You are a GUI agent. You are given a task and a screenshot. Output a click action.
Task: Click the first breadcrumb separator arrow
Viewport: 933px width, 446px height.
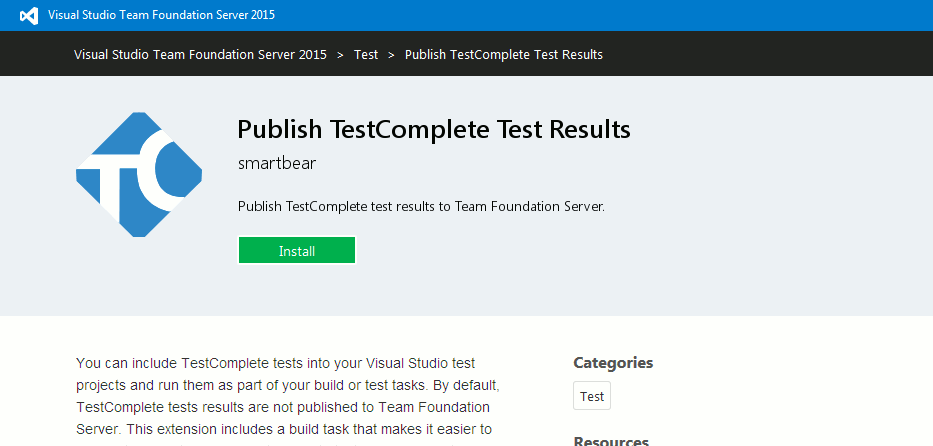pyautogui.click(x=340, y=55)
